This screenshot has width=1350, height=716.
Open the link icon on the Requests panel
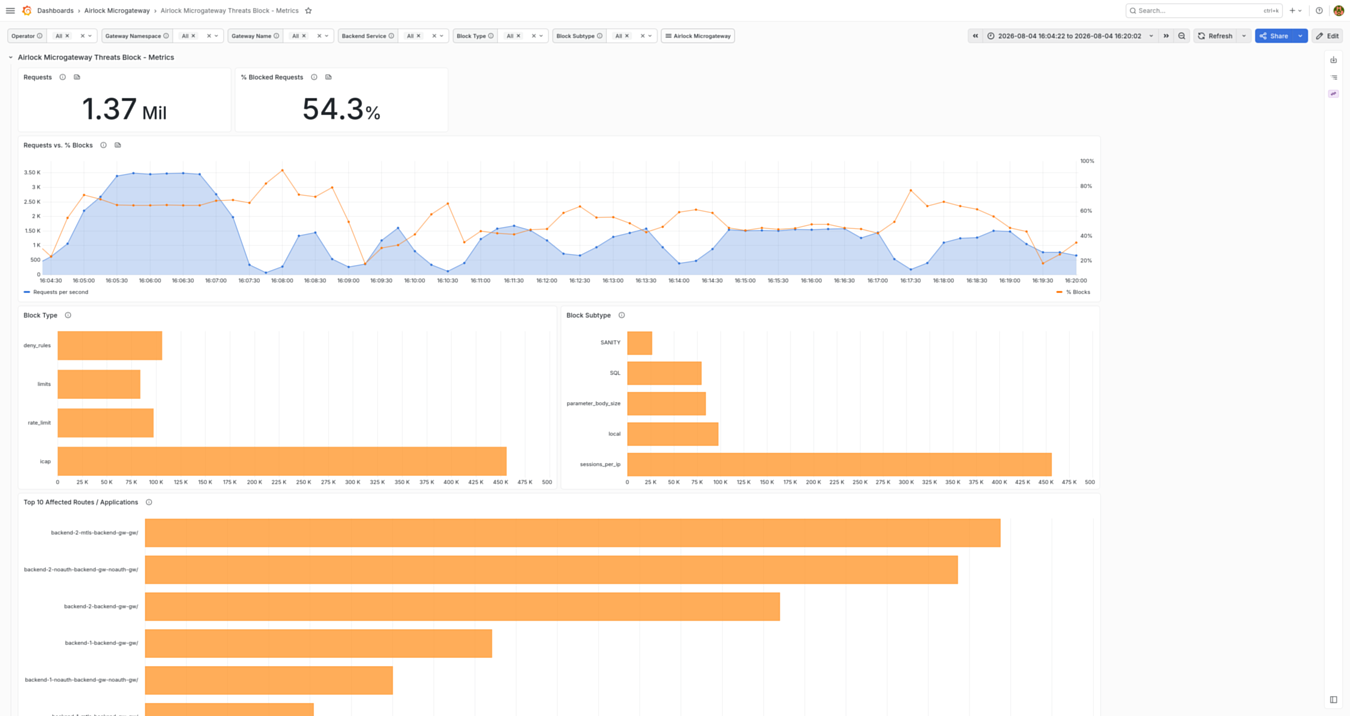coord(77,77)
